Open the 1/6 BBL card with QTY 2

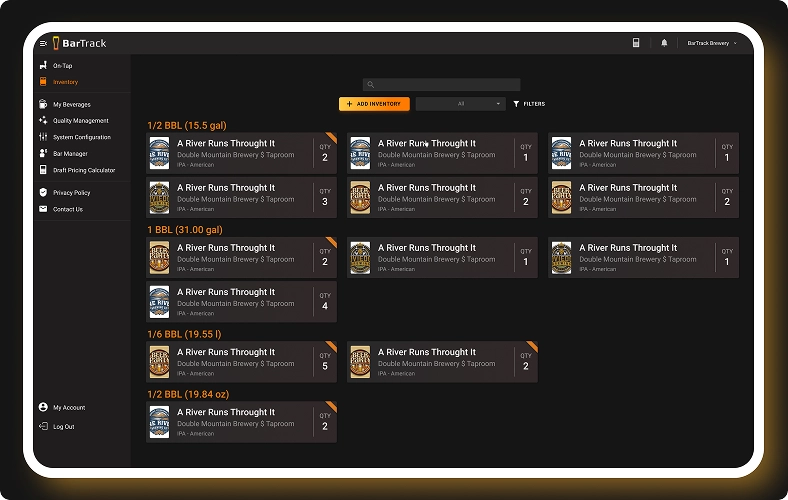(x=442, y=362)
